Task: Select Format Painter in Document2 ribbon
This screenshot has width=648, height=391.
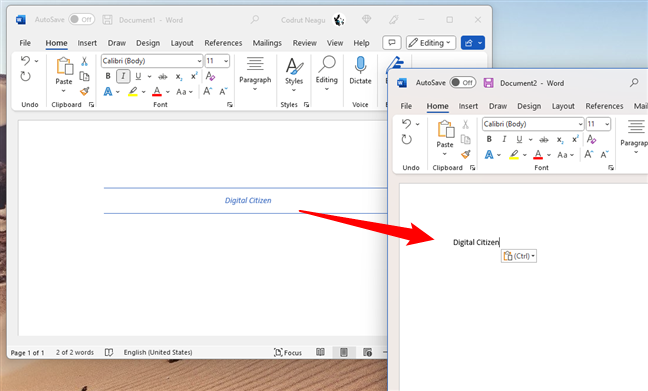Action: coord(466,154)
